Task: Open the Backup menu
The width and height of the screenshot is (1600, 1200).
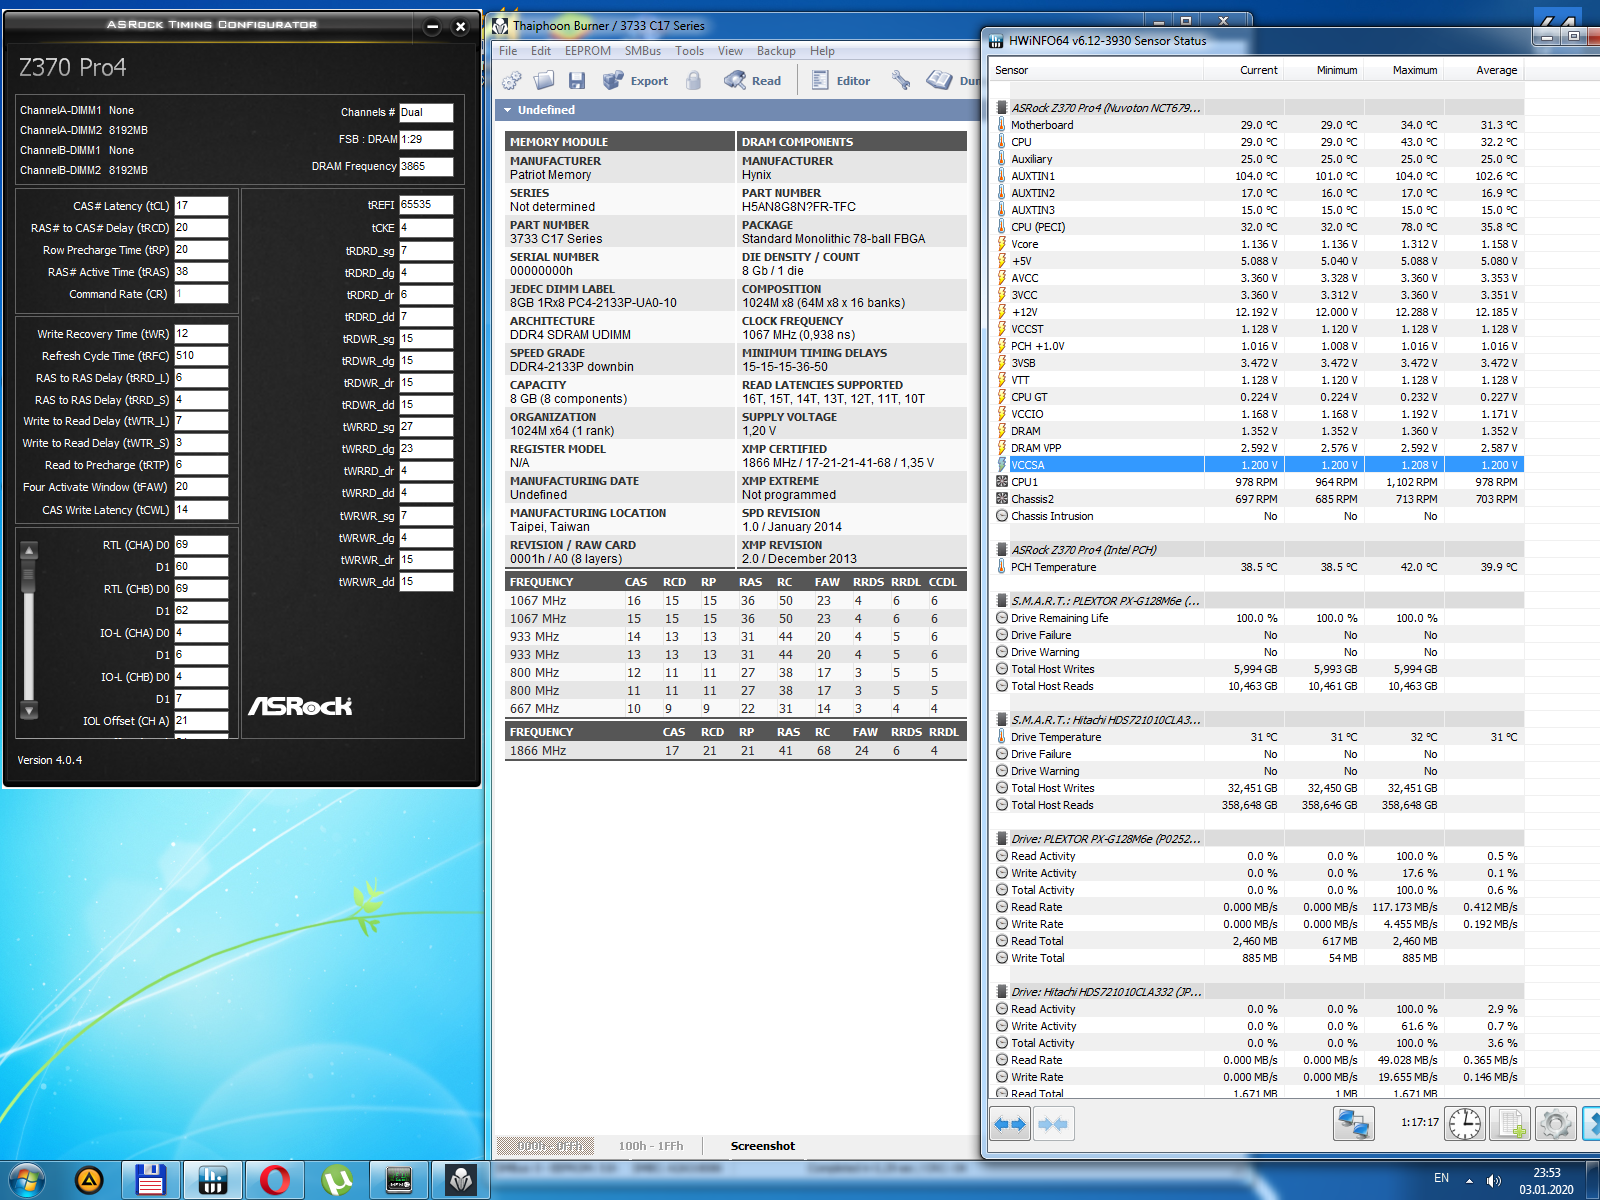Action: click(776, 51)
